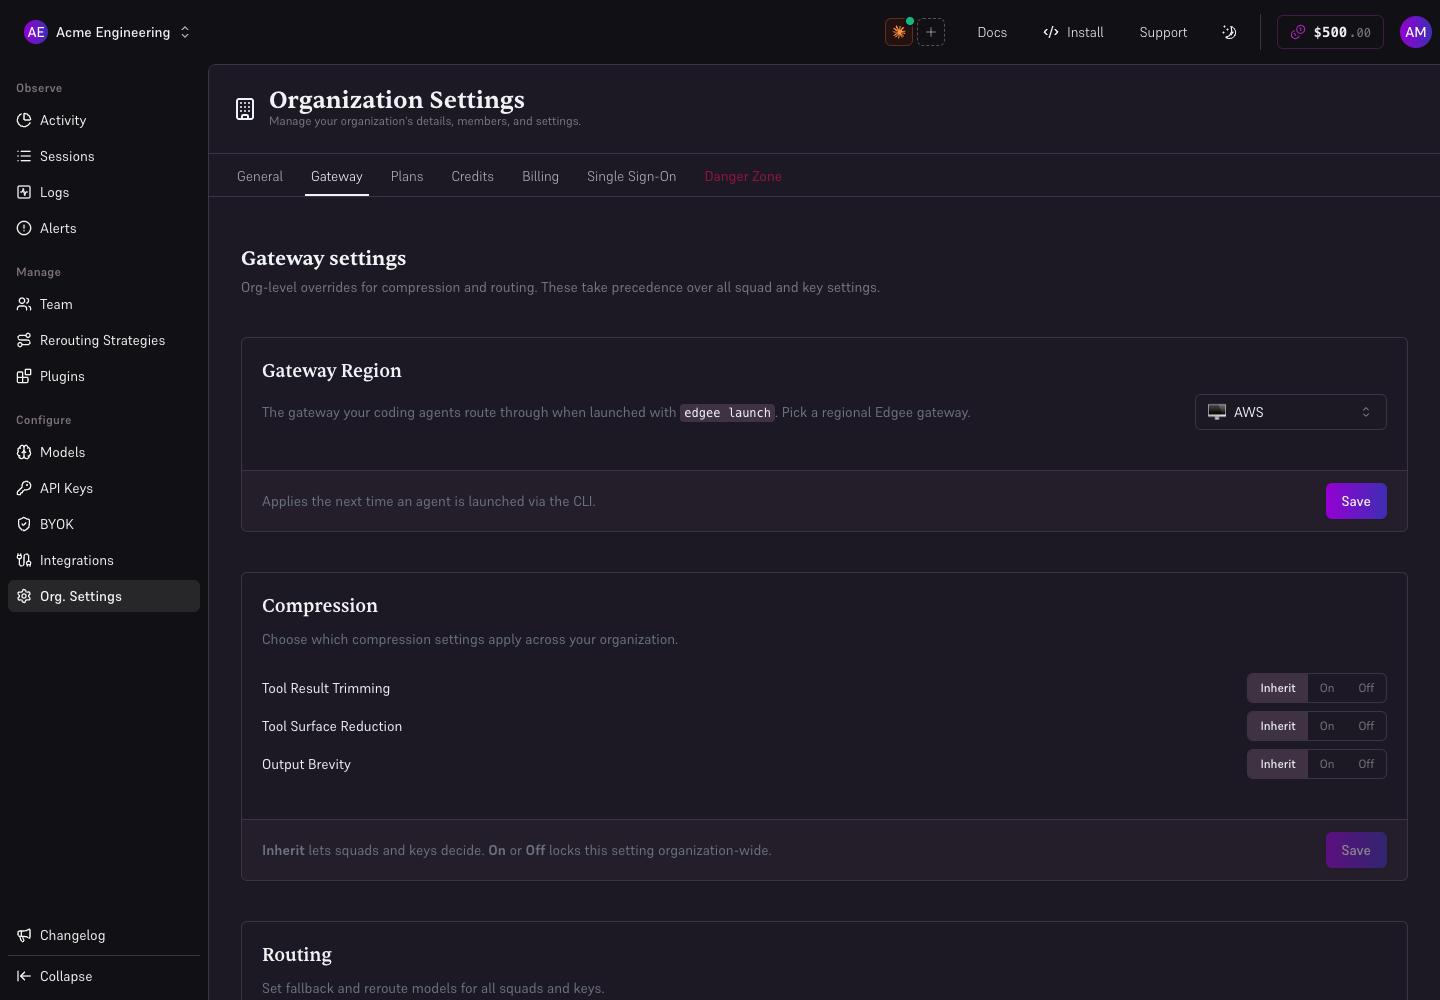
Task: Expand the Acme Engineering organization switcher
Action: point(107,32)
